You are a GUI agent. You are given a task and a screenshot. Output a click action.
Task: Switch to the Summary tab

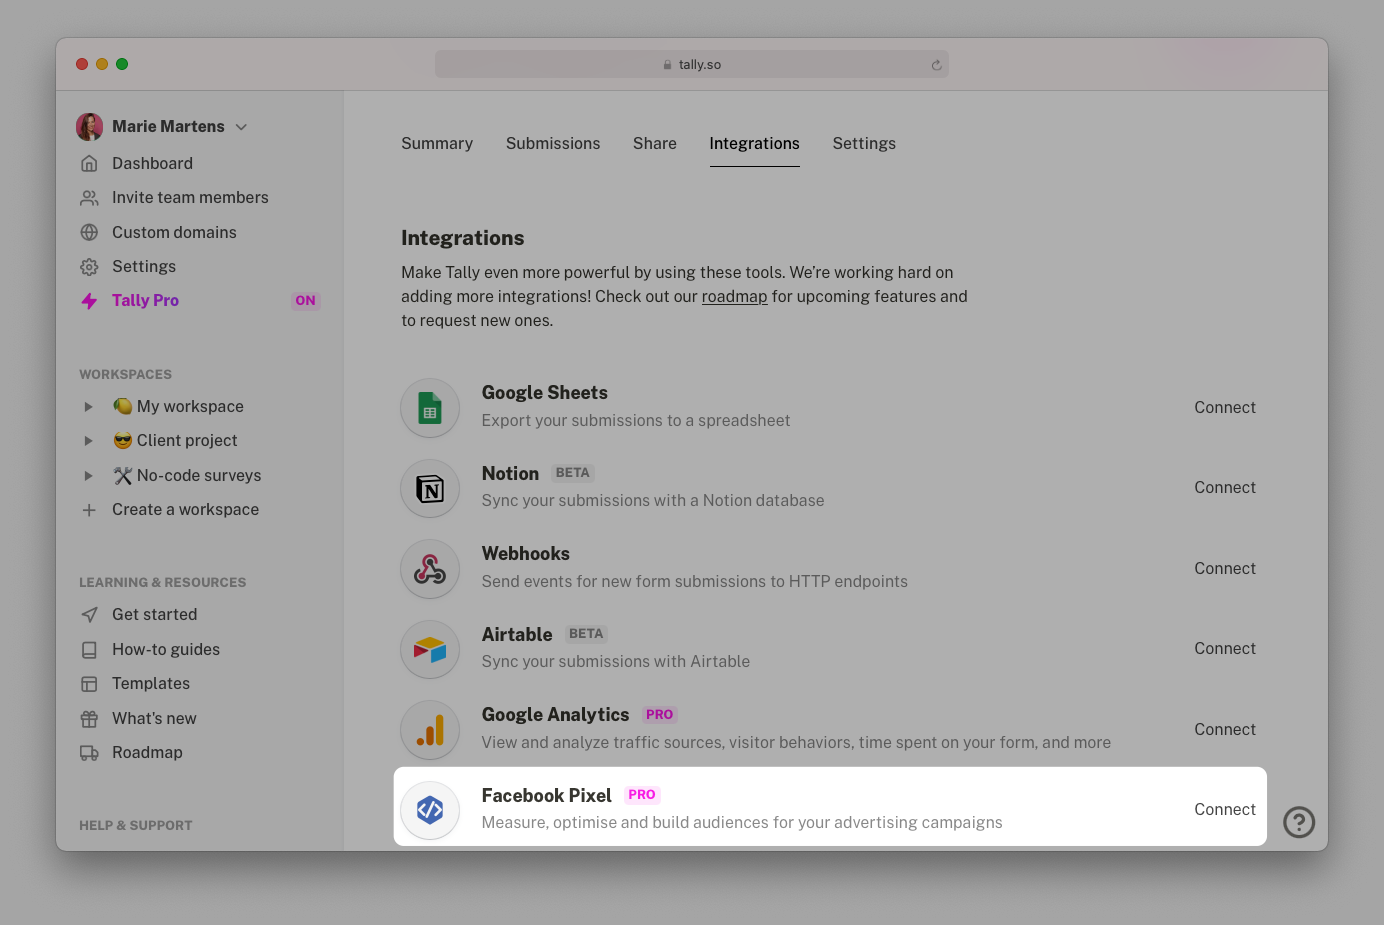tap(437, 144)
